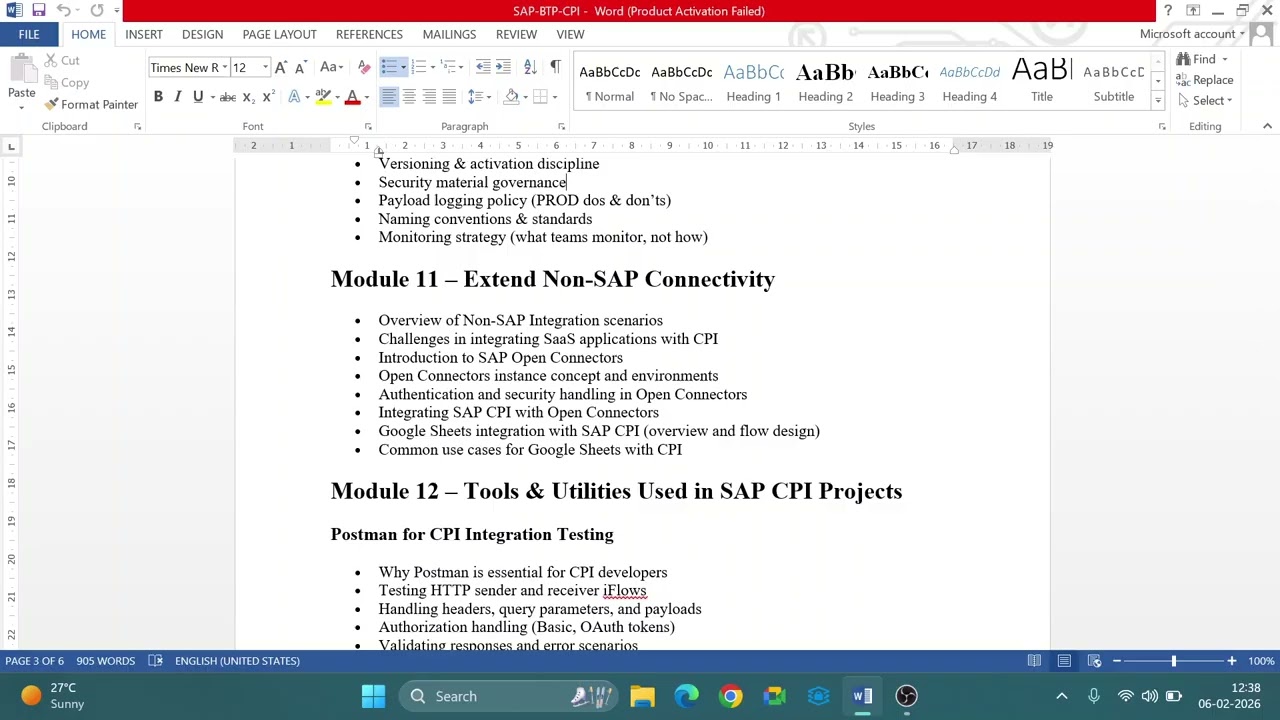Justify the paragraph text

pos(449,97)
